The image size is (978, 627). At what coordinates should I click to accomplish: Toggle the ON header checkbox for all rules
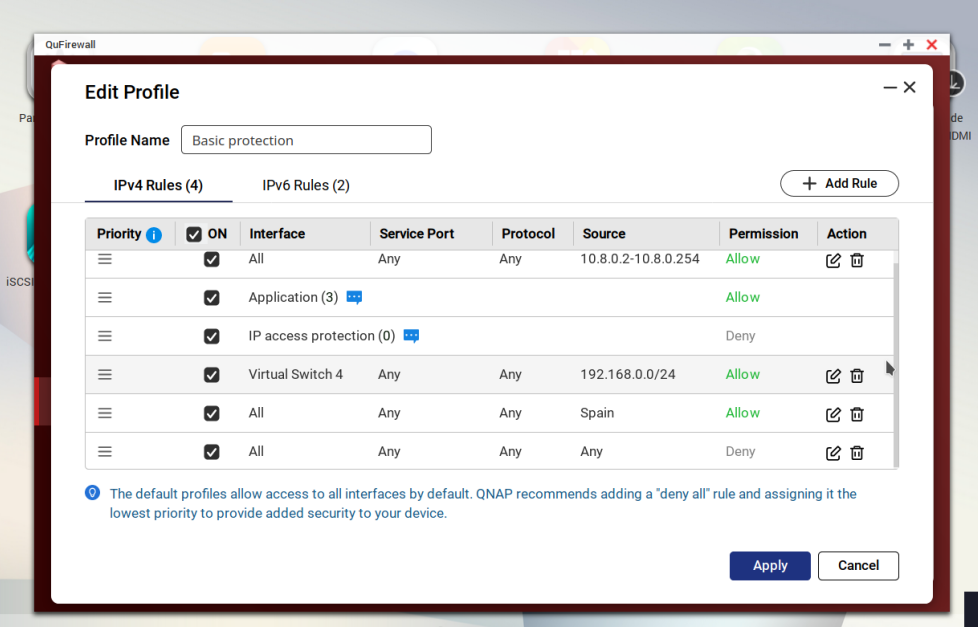pyautogui.click(x=194, y=235)
